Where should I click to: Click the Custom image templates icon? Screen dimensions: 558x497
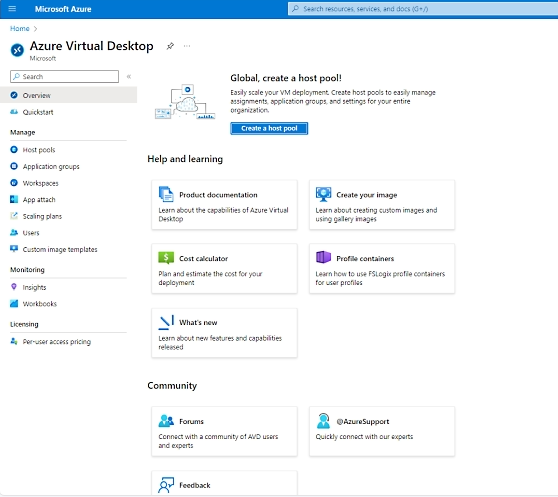point(14,249)
